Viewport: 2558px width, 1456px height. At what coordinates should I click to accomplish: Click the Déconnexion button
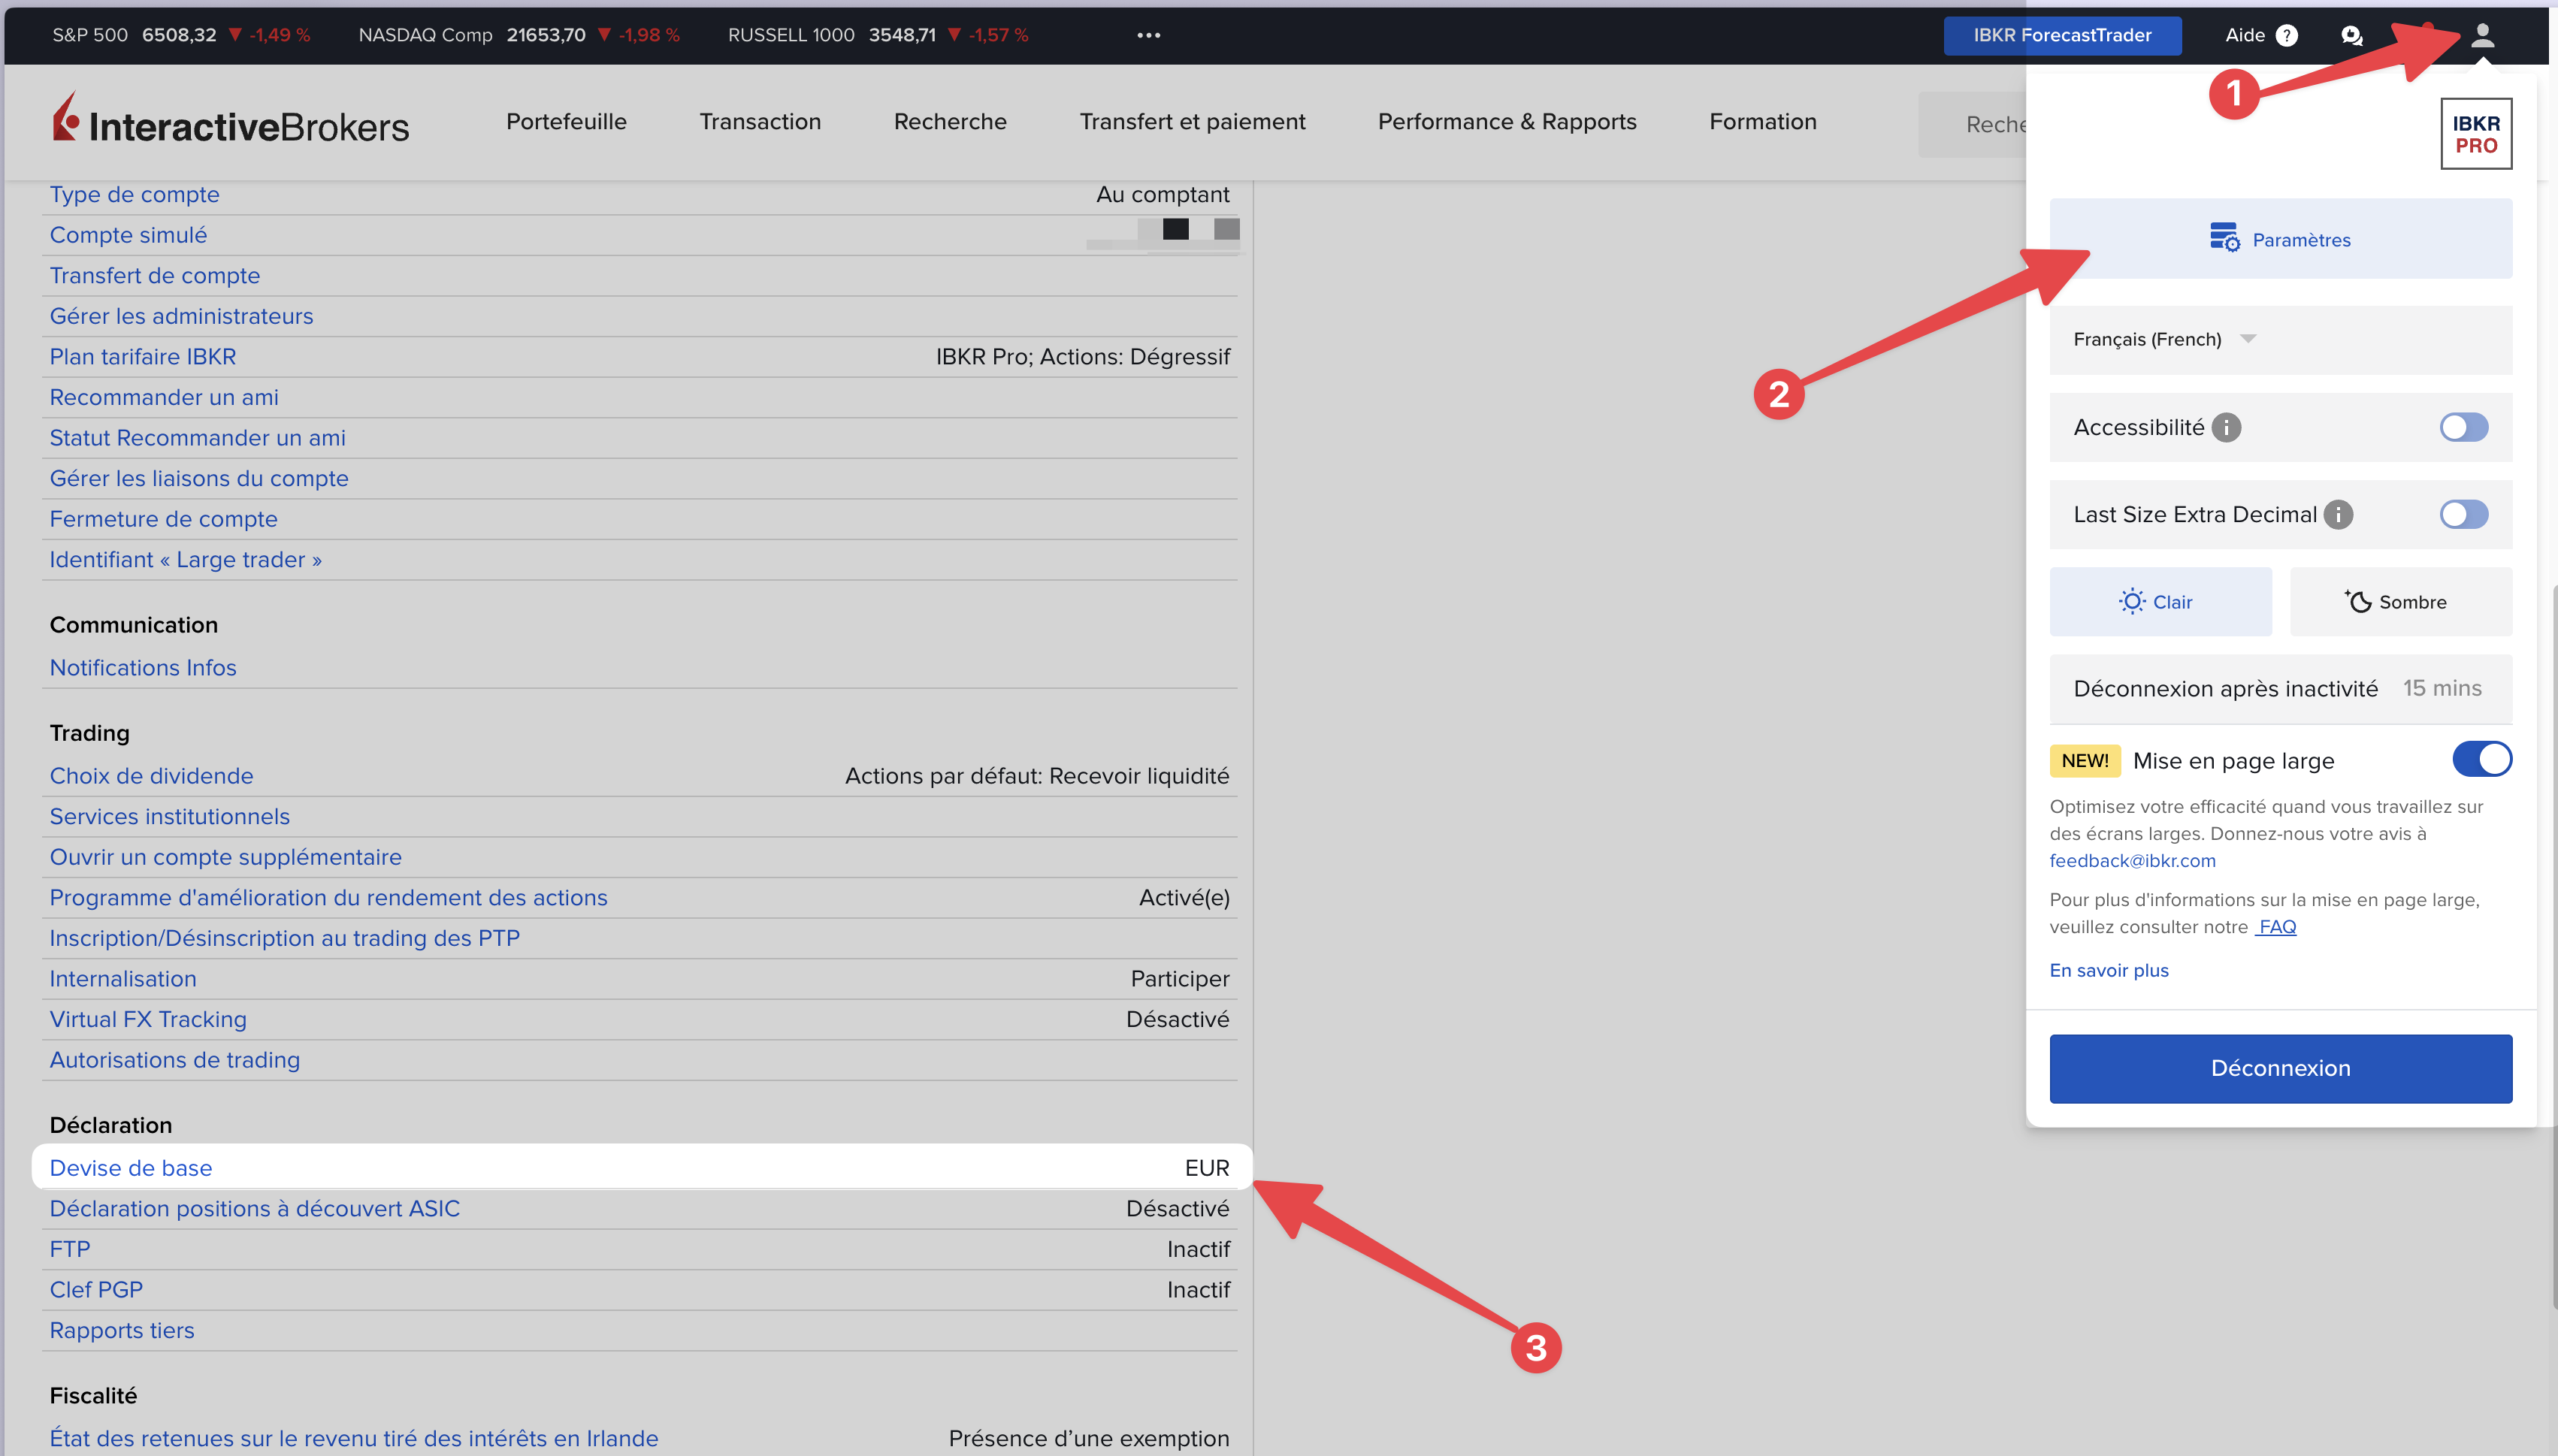point(2280,1069)
